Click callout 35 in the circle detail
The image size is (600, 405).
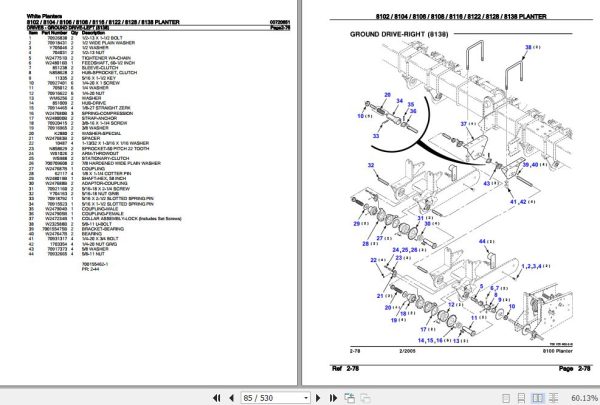pyautogui.click(x=411, y=105)
